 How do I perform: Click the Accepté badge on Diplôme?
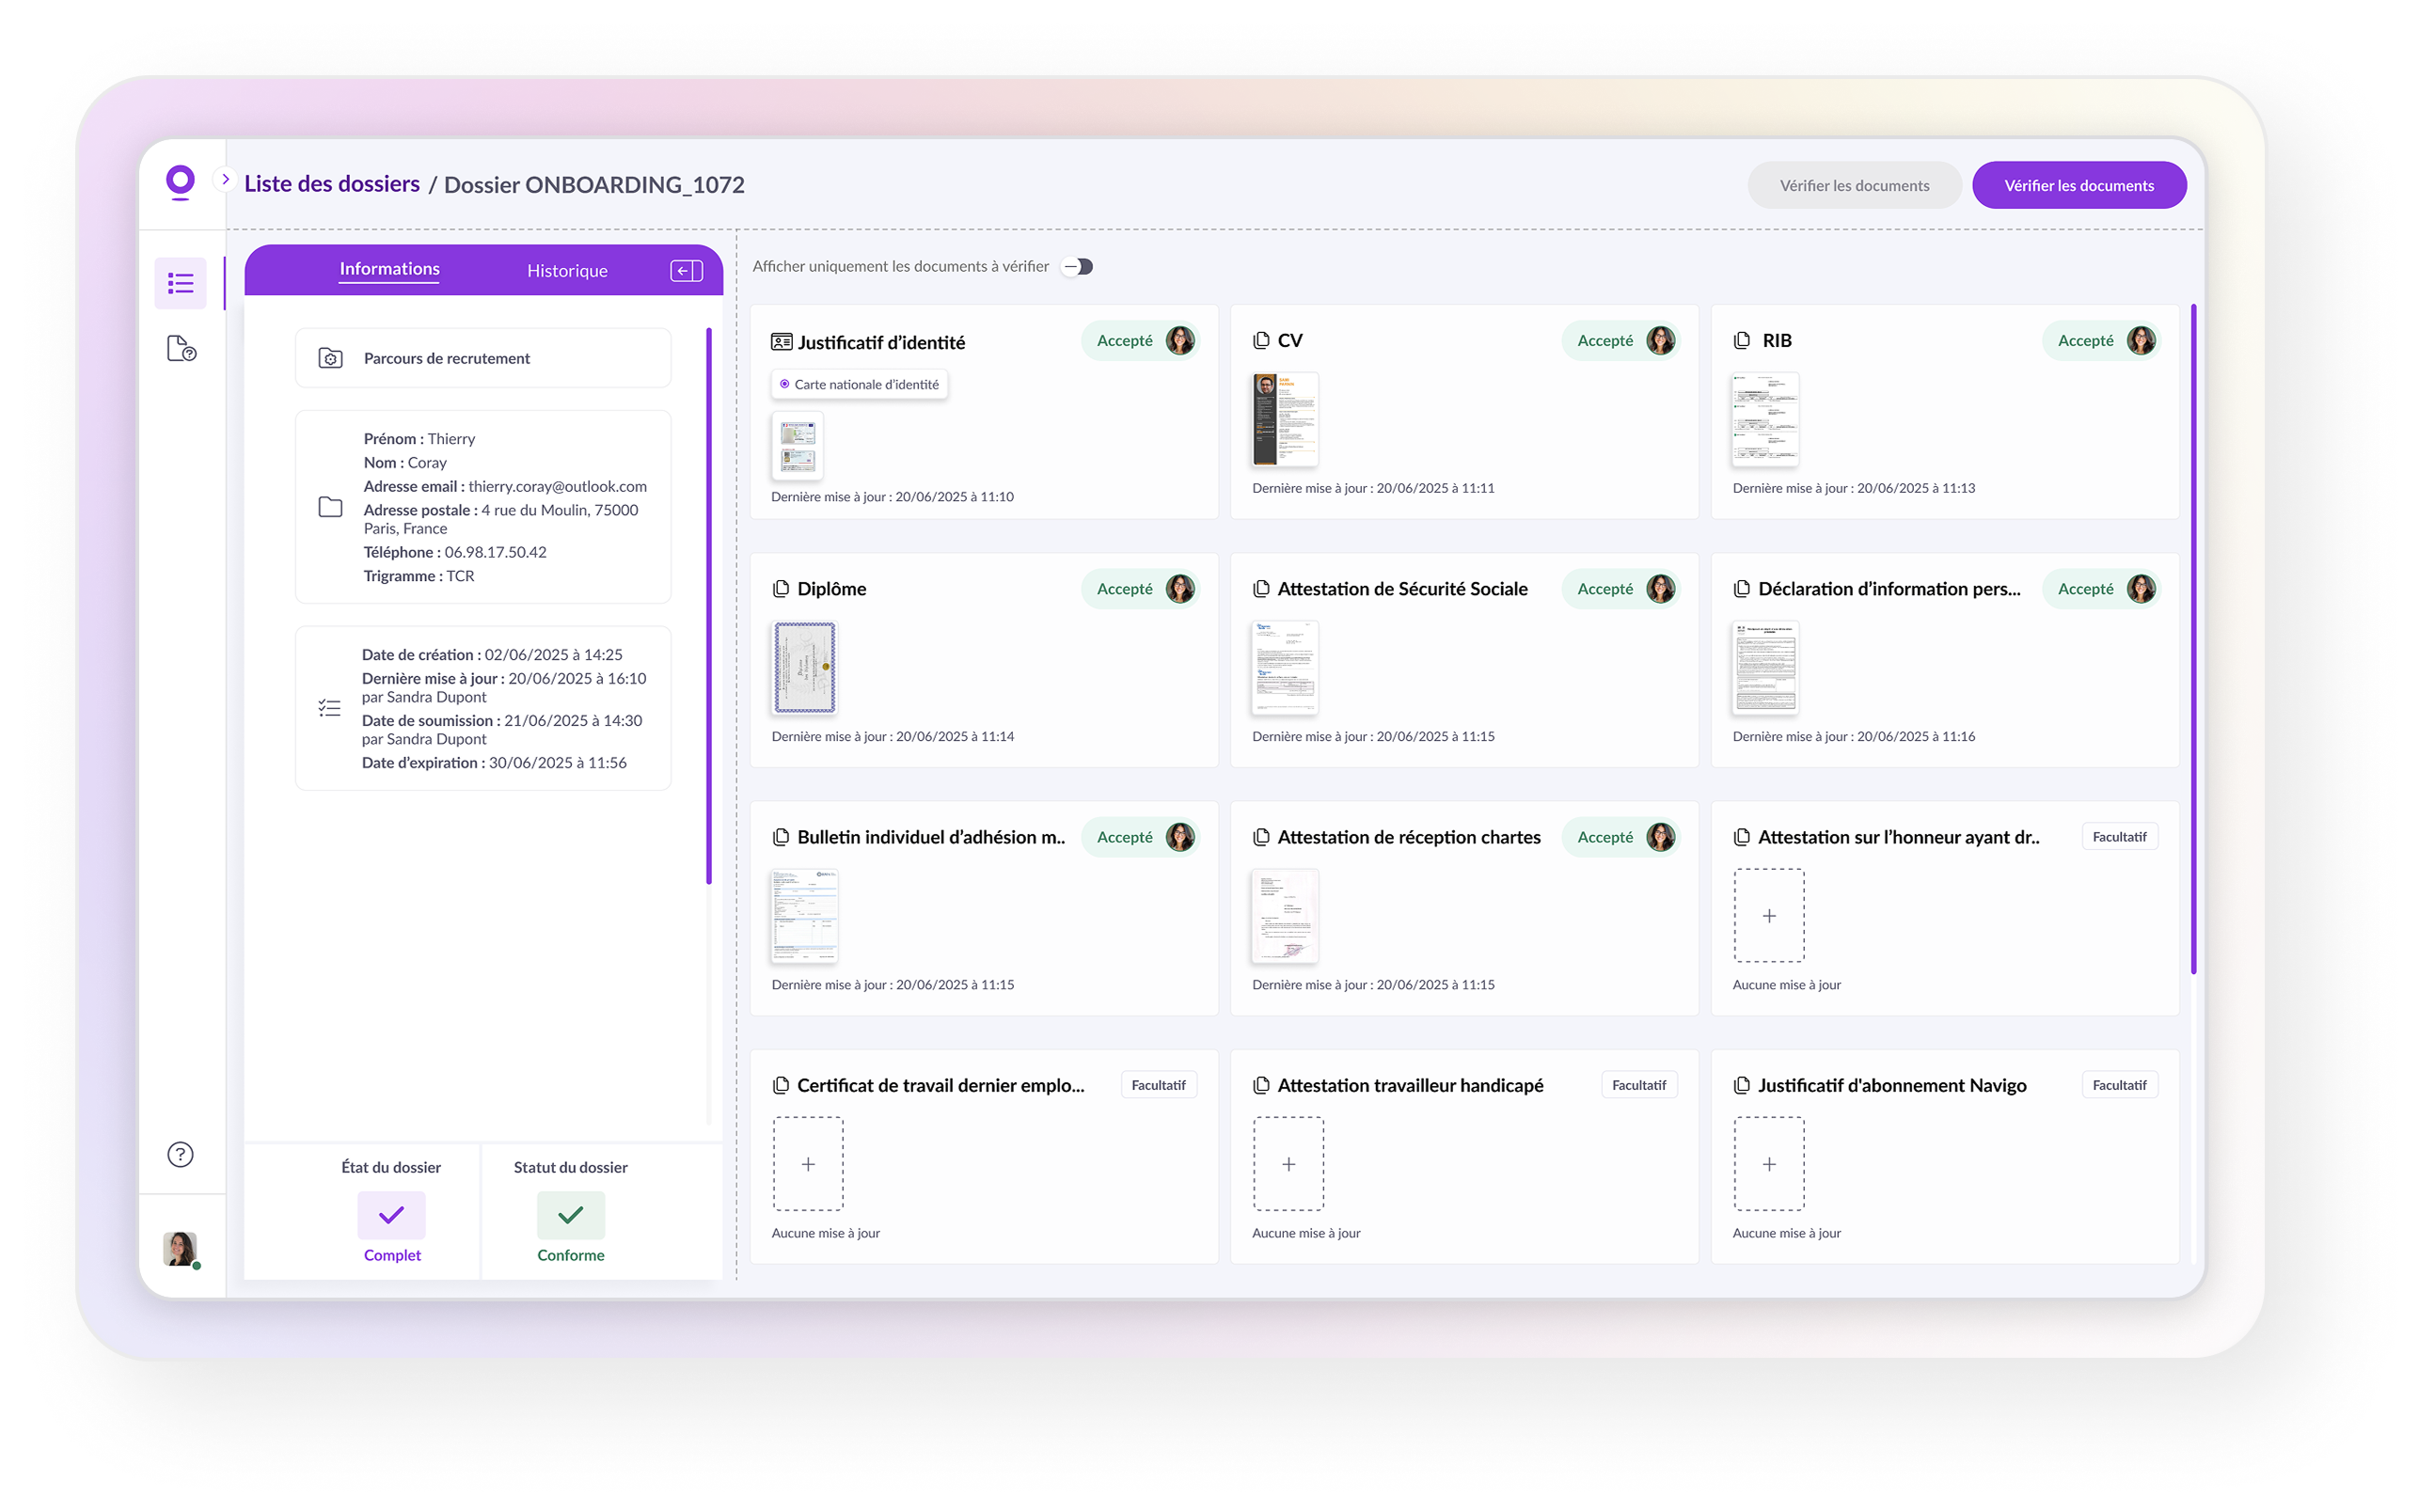1140,589
